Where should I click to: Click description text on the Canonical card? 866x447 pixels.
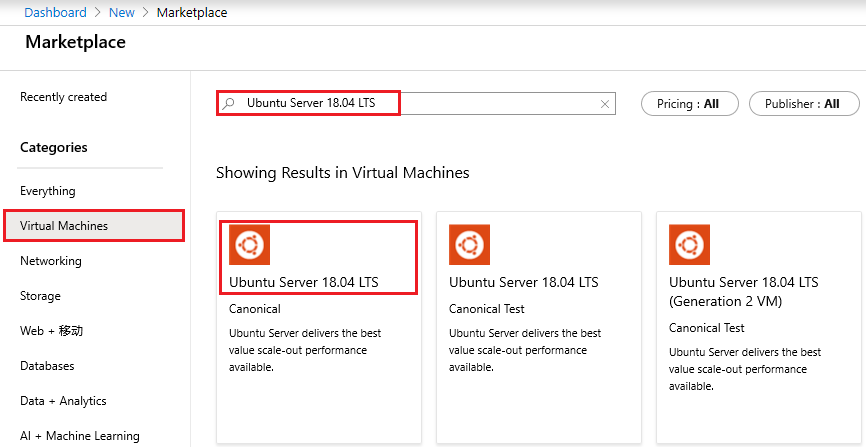pos(305,350)
